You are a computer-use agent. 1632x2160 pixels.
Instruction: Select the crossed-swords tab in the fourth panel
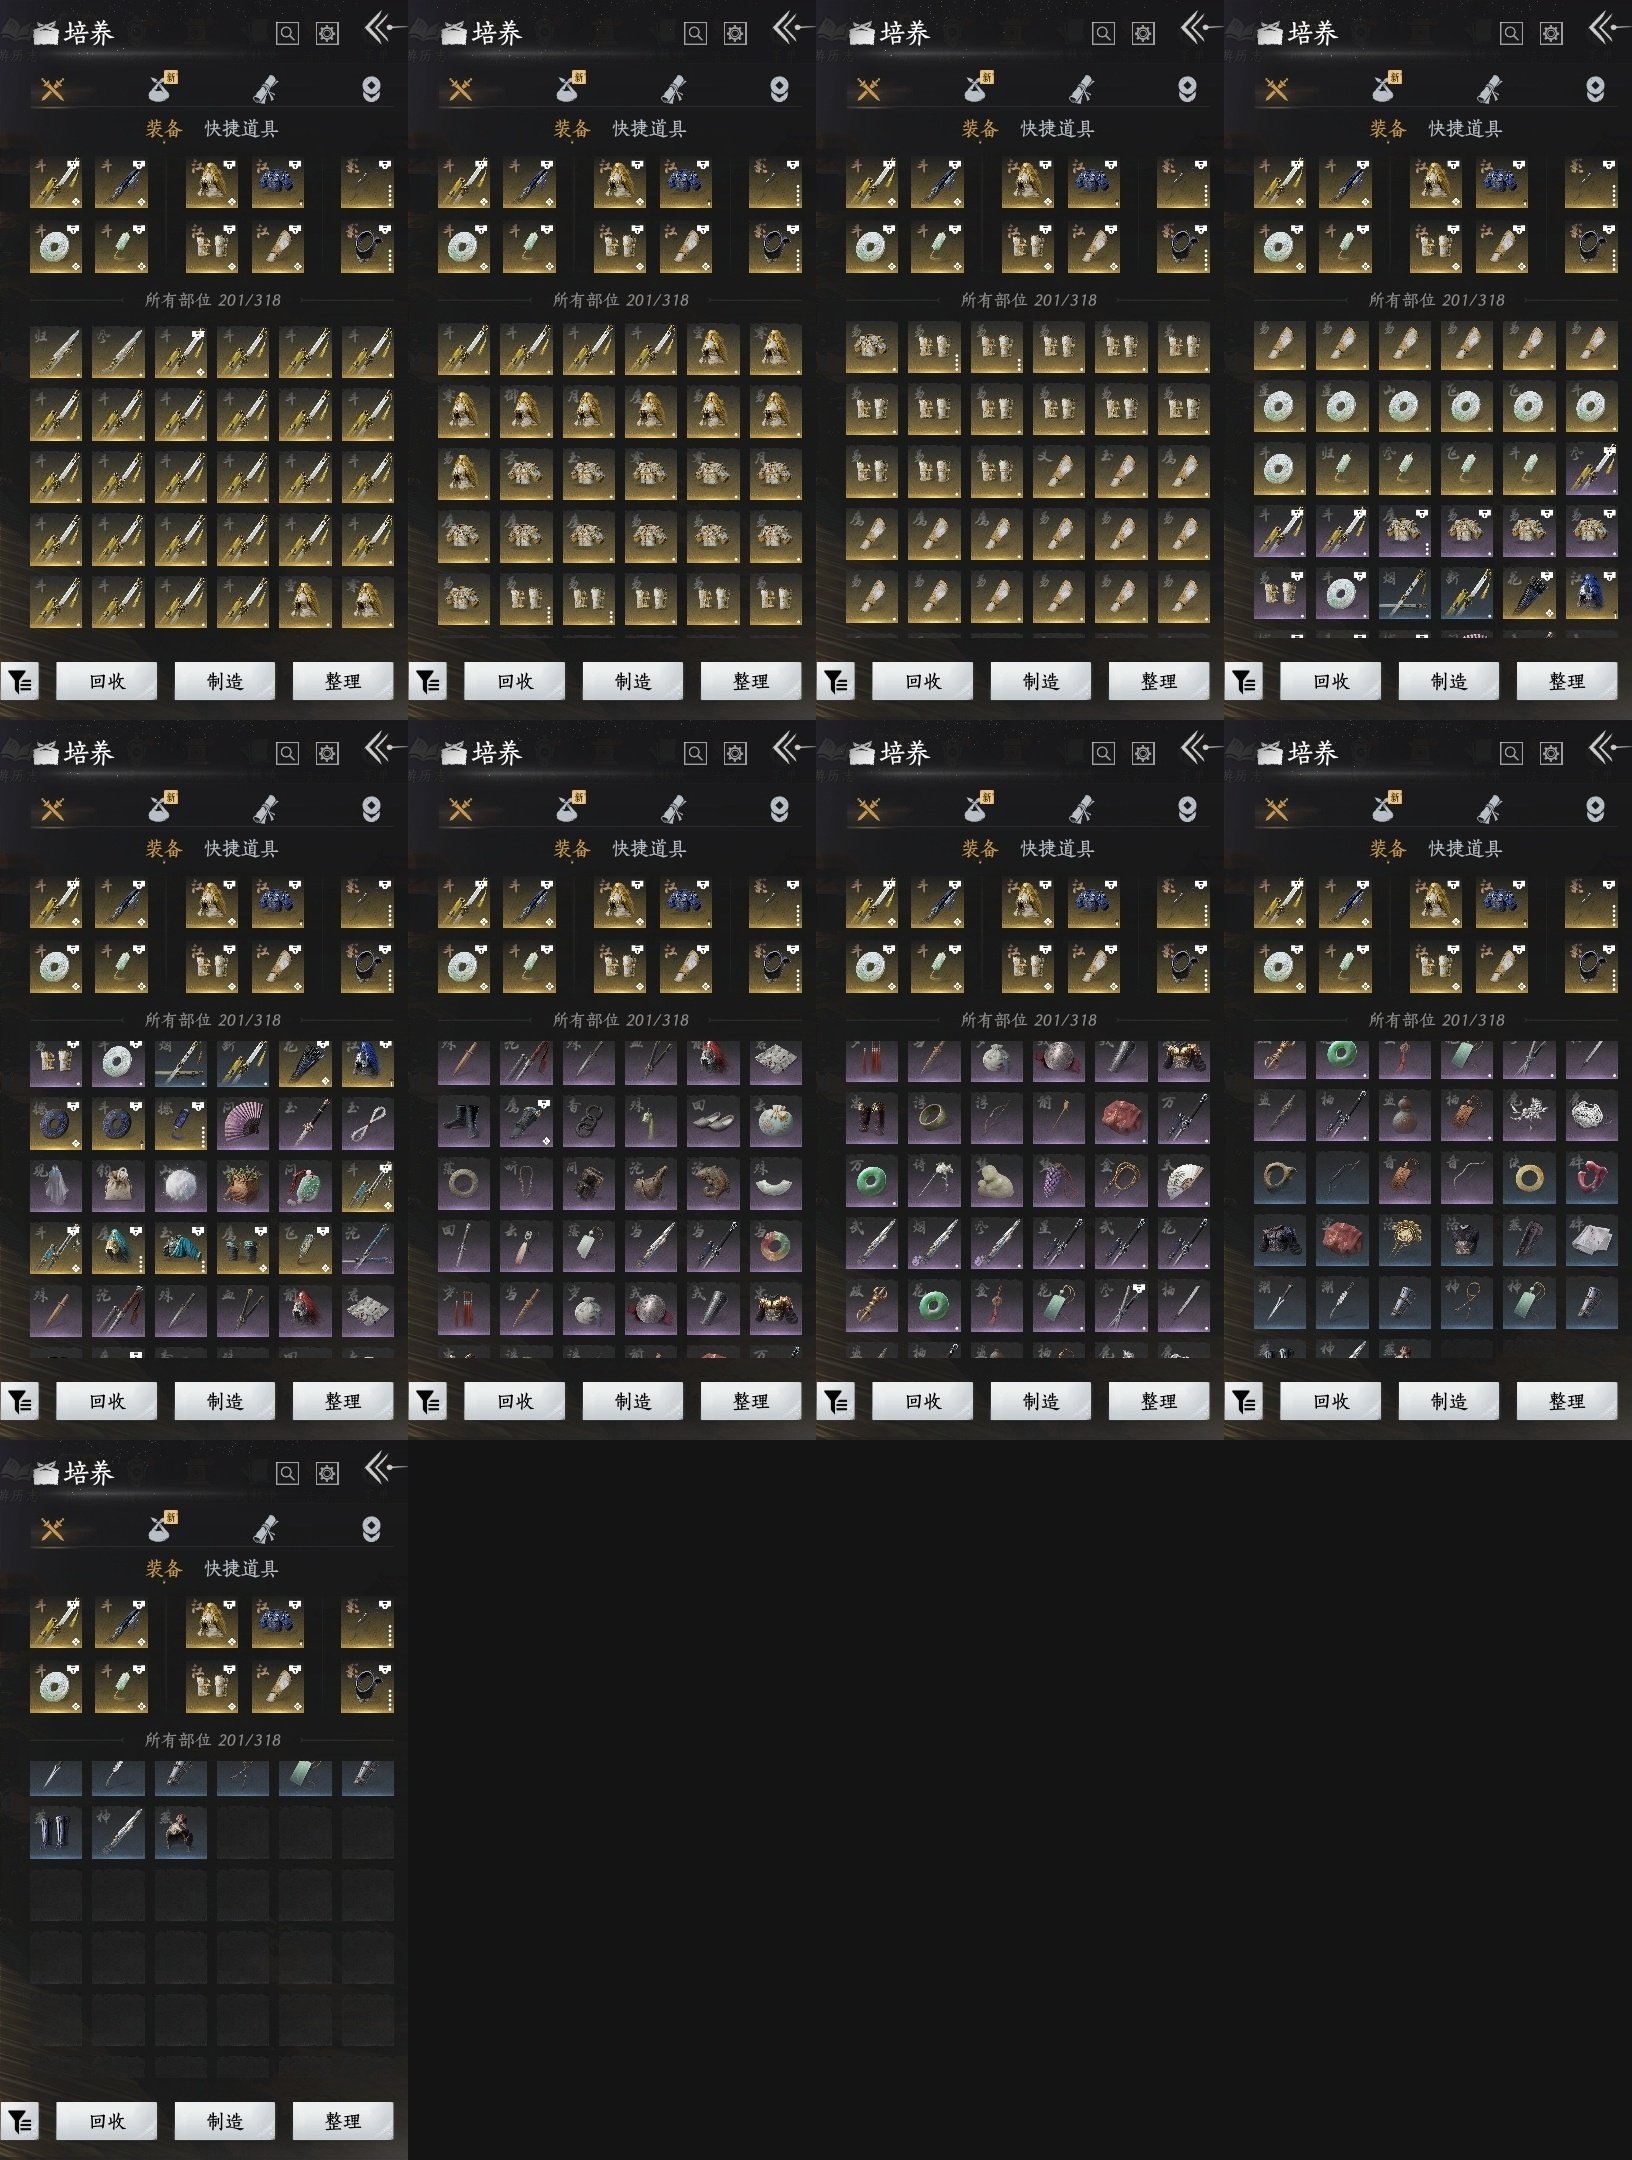[1276, 90]
